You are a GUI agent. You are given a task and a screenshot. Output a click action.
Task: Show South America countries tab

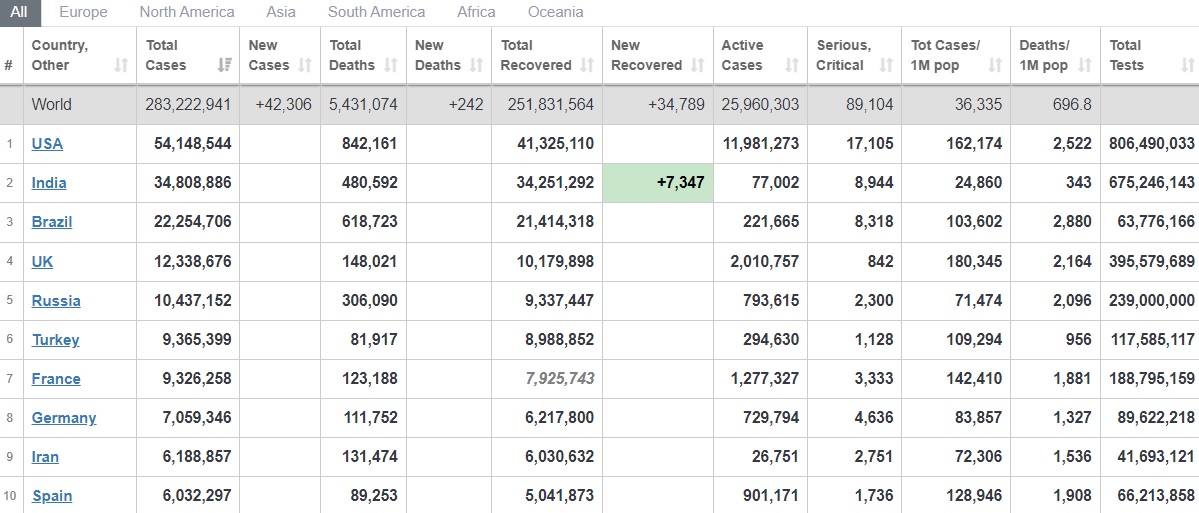pyautogui.click(x=376, y=12)
